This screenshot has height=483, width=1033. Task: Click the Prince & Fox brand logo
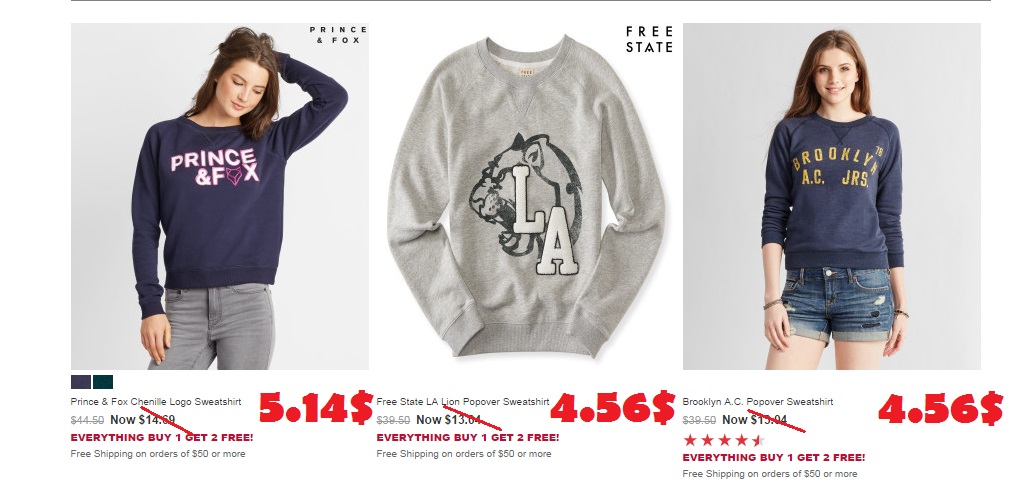point(338,35)
